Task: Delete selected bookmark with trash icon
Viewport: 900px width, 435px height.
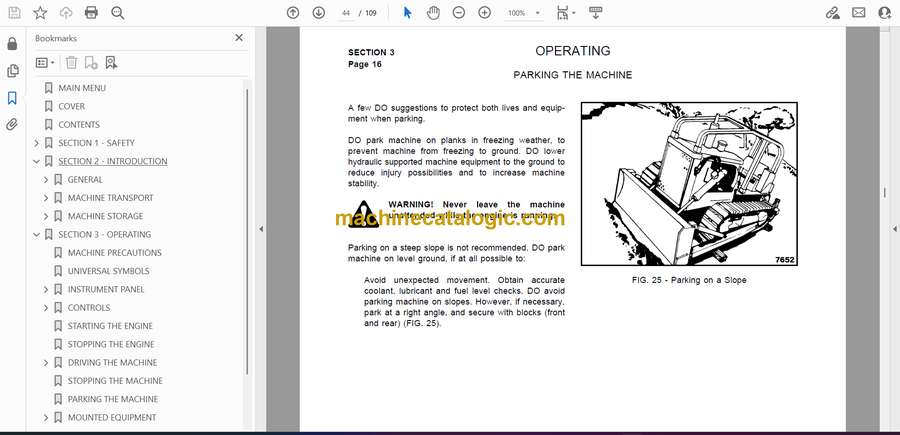Action: point(71,63)
